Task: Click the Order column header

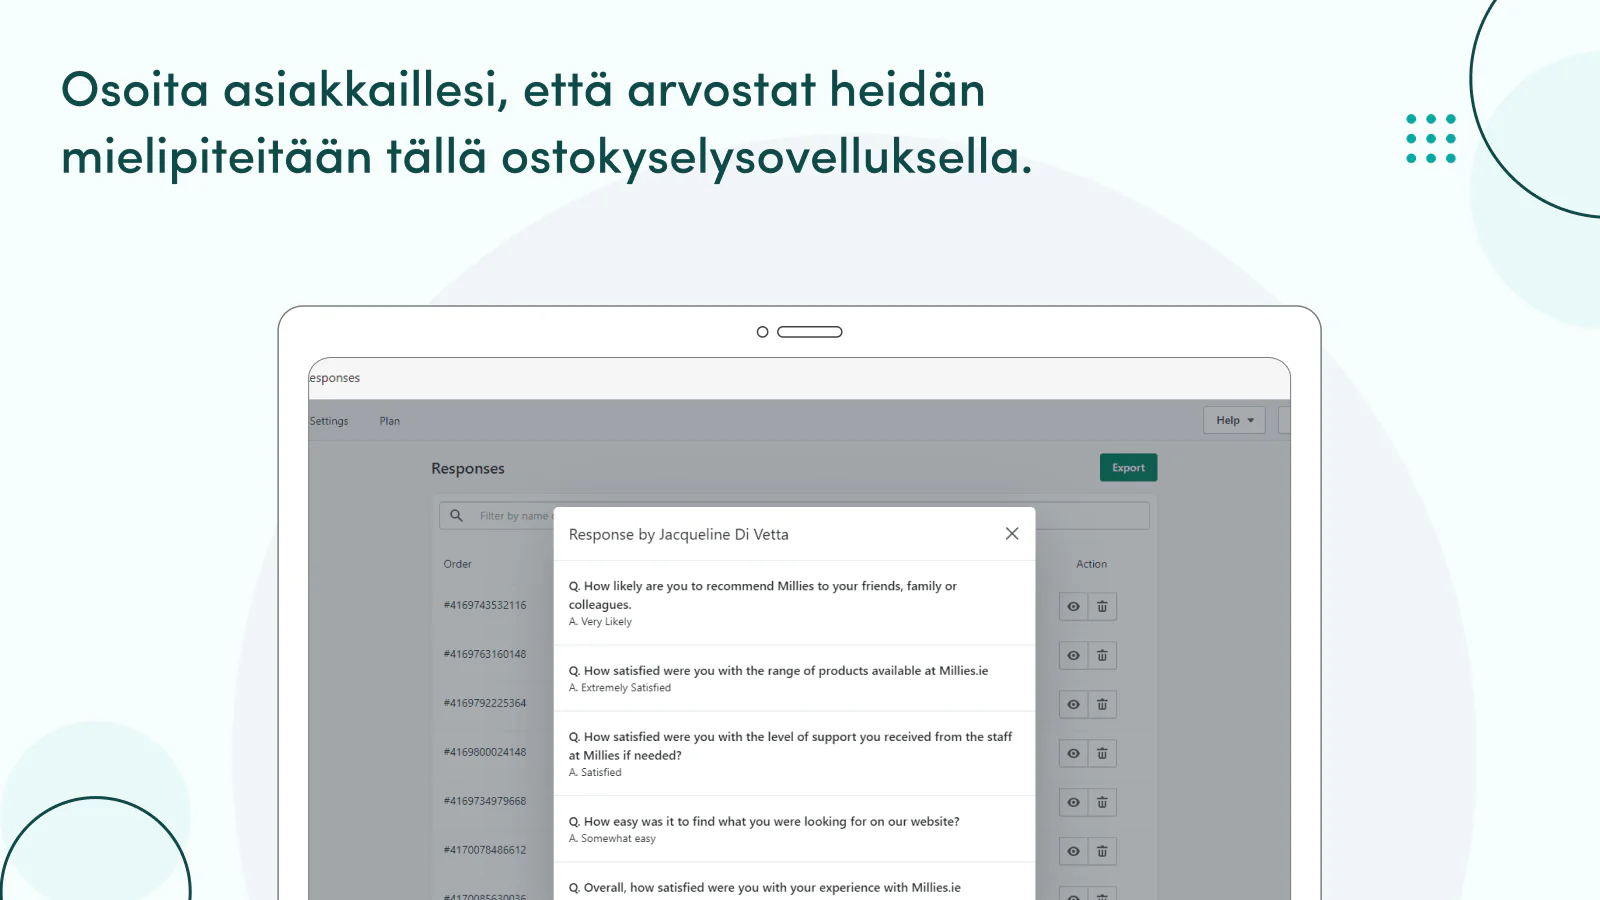Action: pos(458,564)
